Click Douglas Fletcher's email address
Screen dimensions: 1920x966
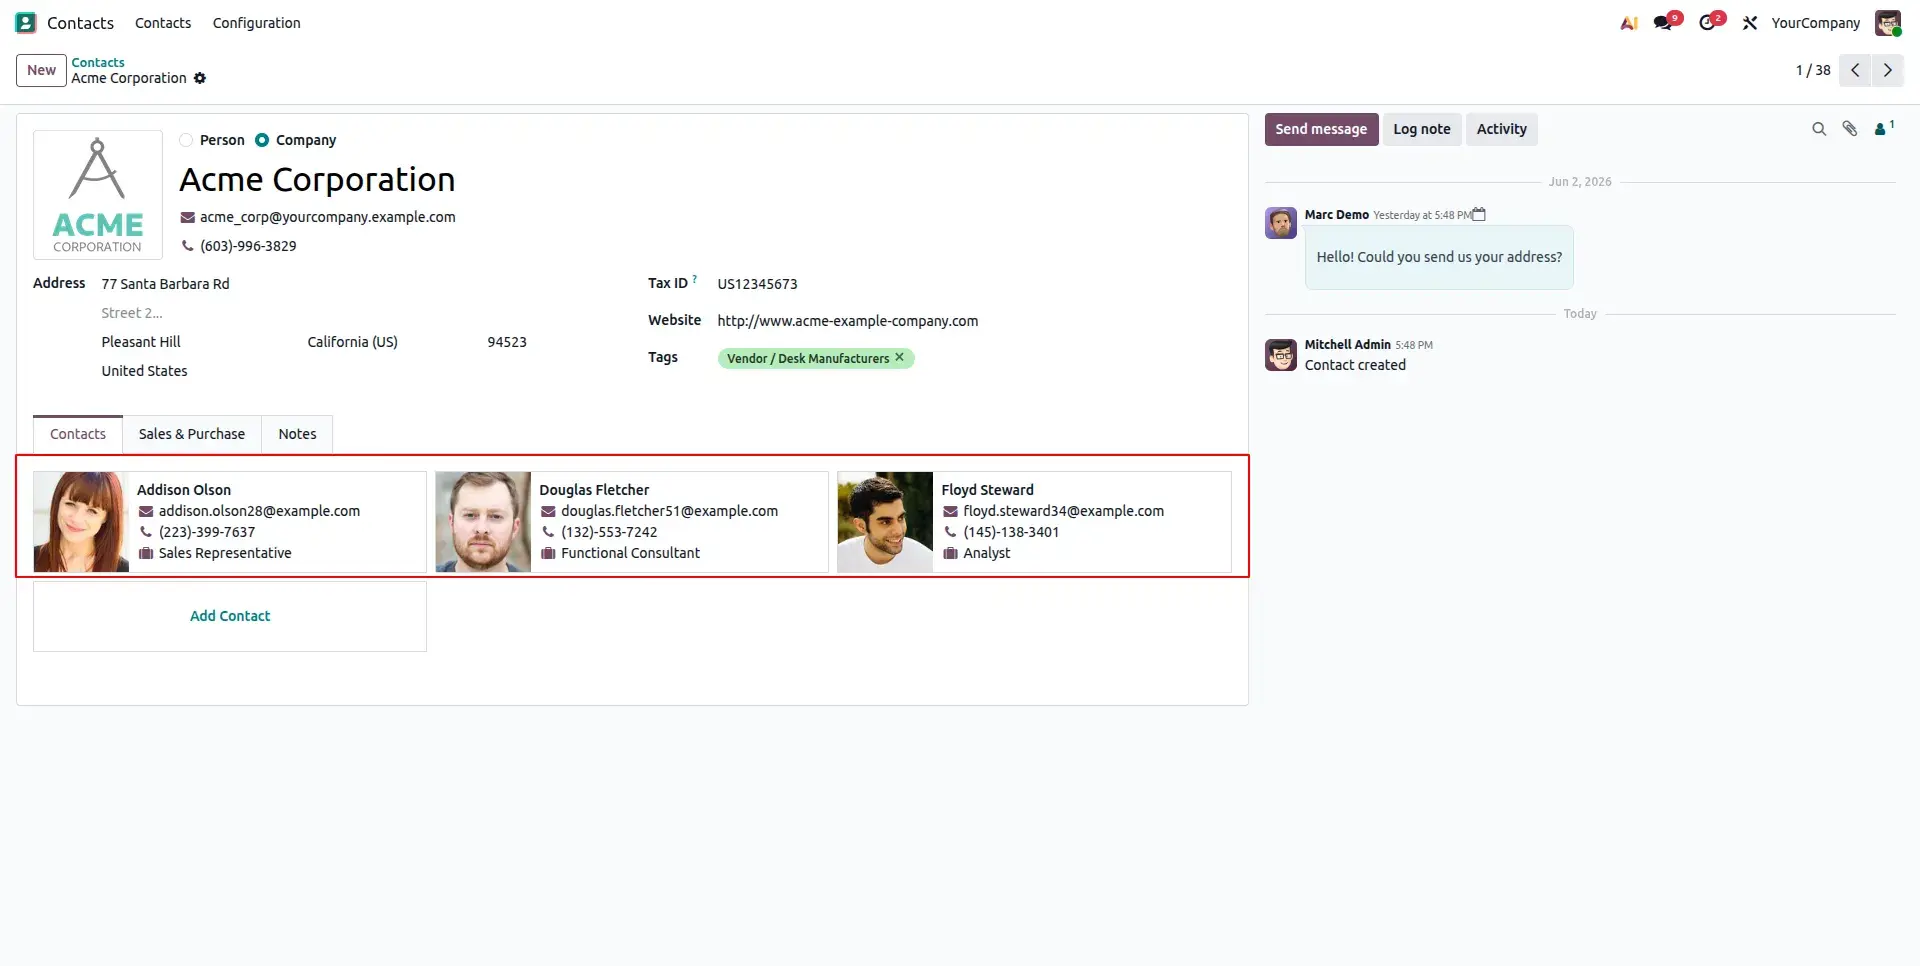tap(669, 511)
